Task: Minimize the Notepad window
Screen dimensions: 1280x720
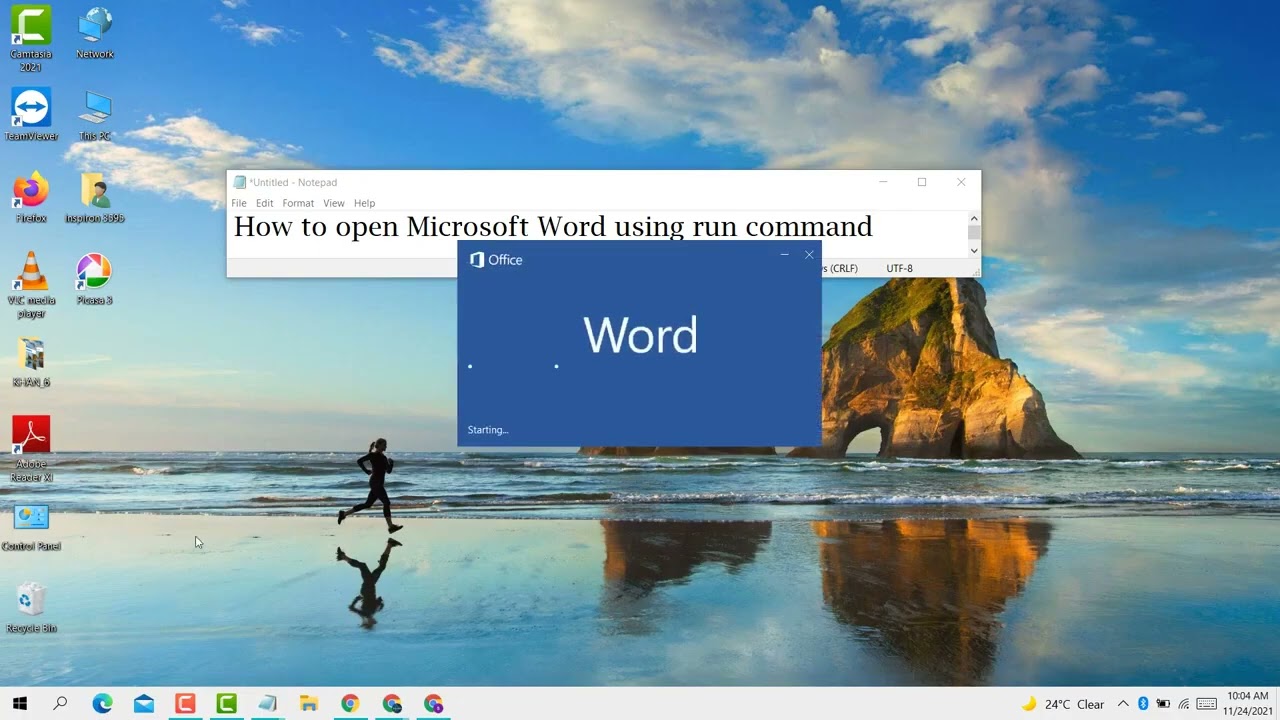Action: pos(883,182)
